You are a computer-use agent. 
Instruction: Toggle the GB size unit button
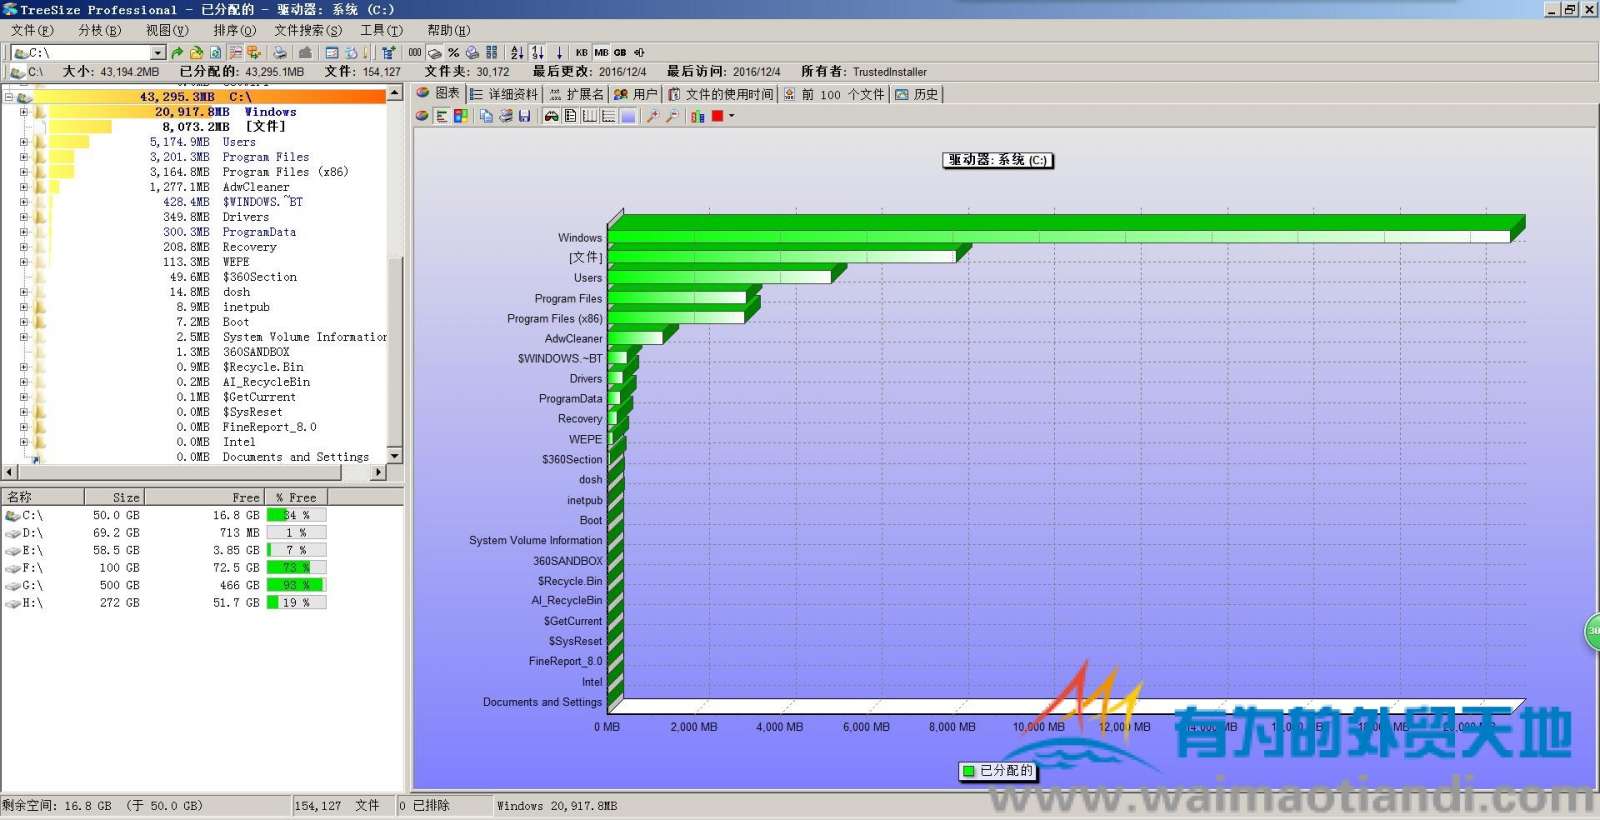point(620,53)
